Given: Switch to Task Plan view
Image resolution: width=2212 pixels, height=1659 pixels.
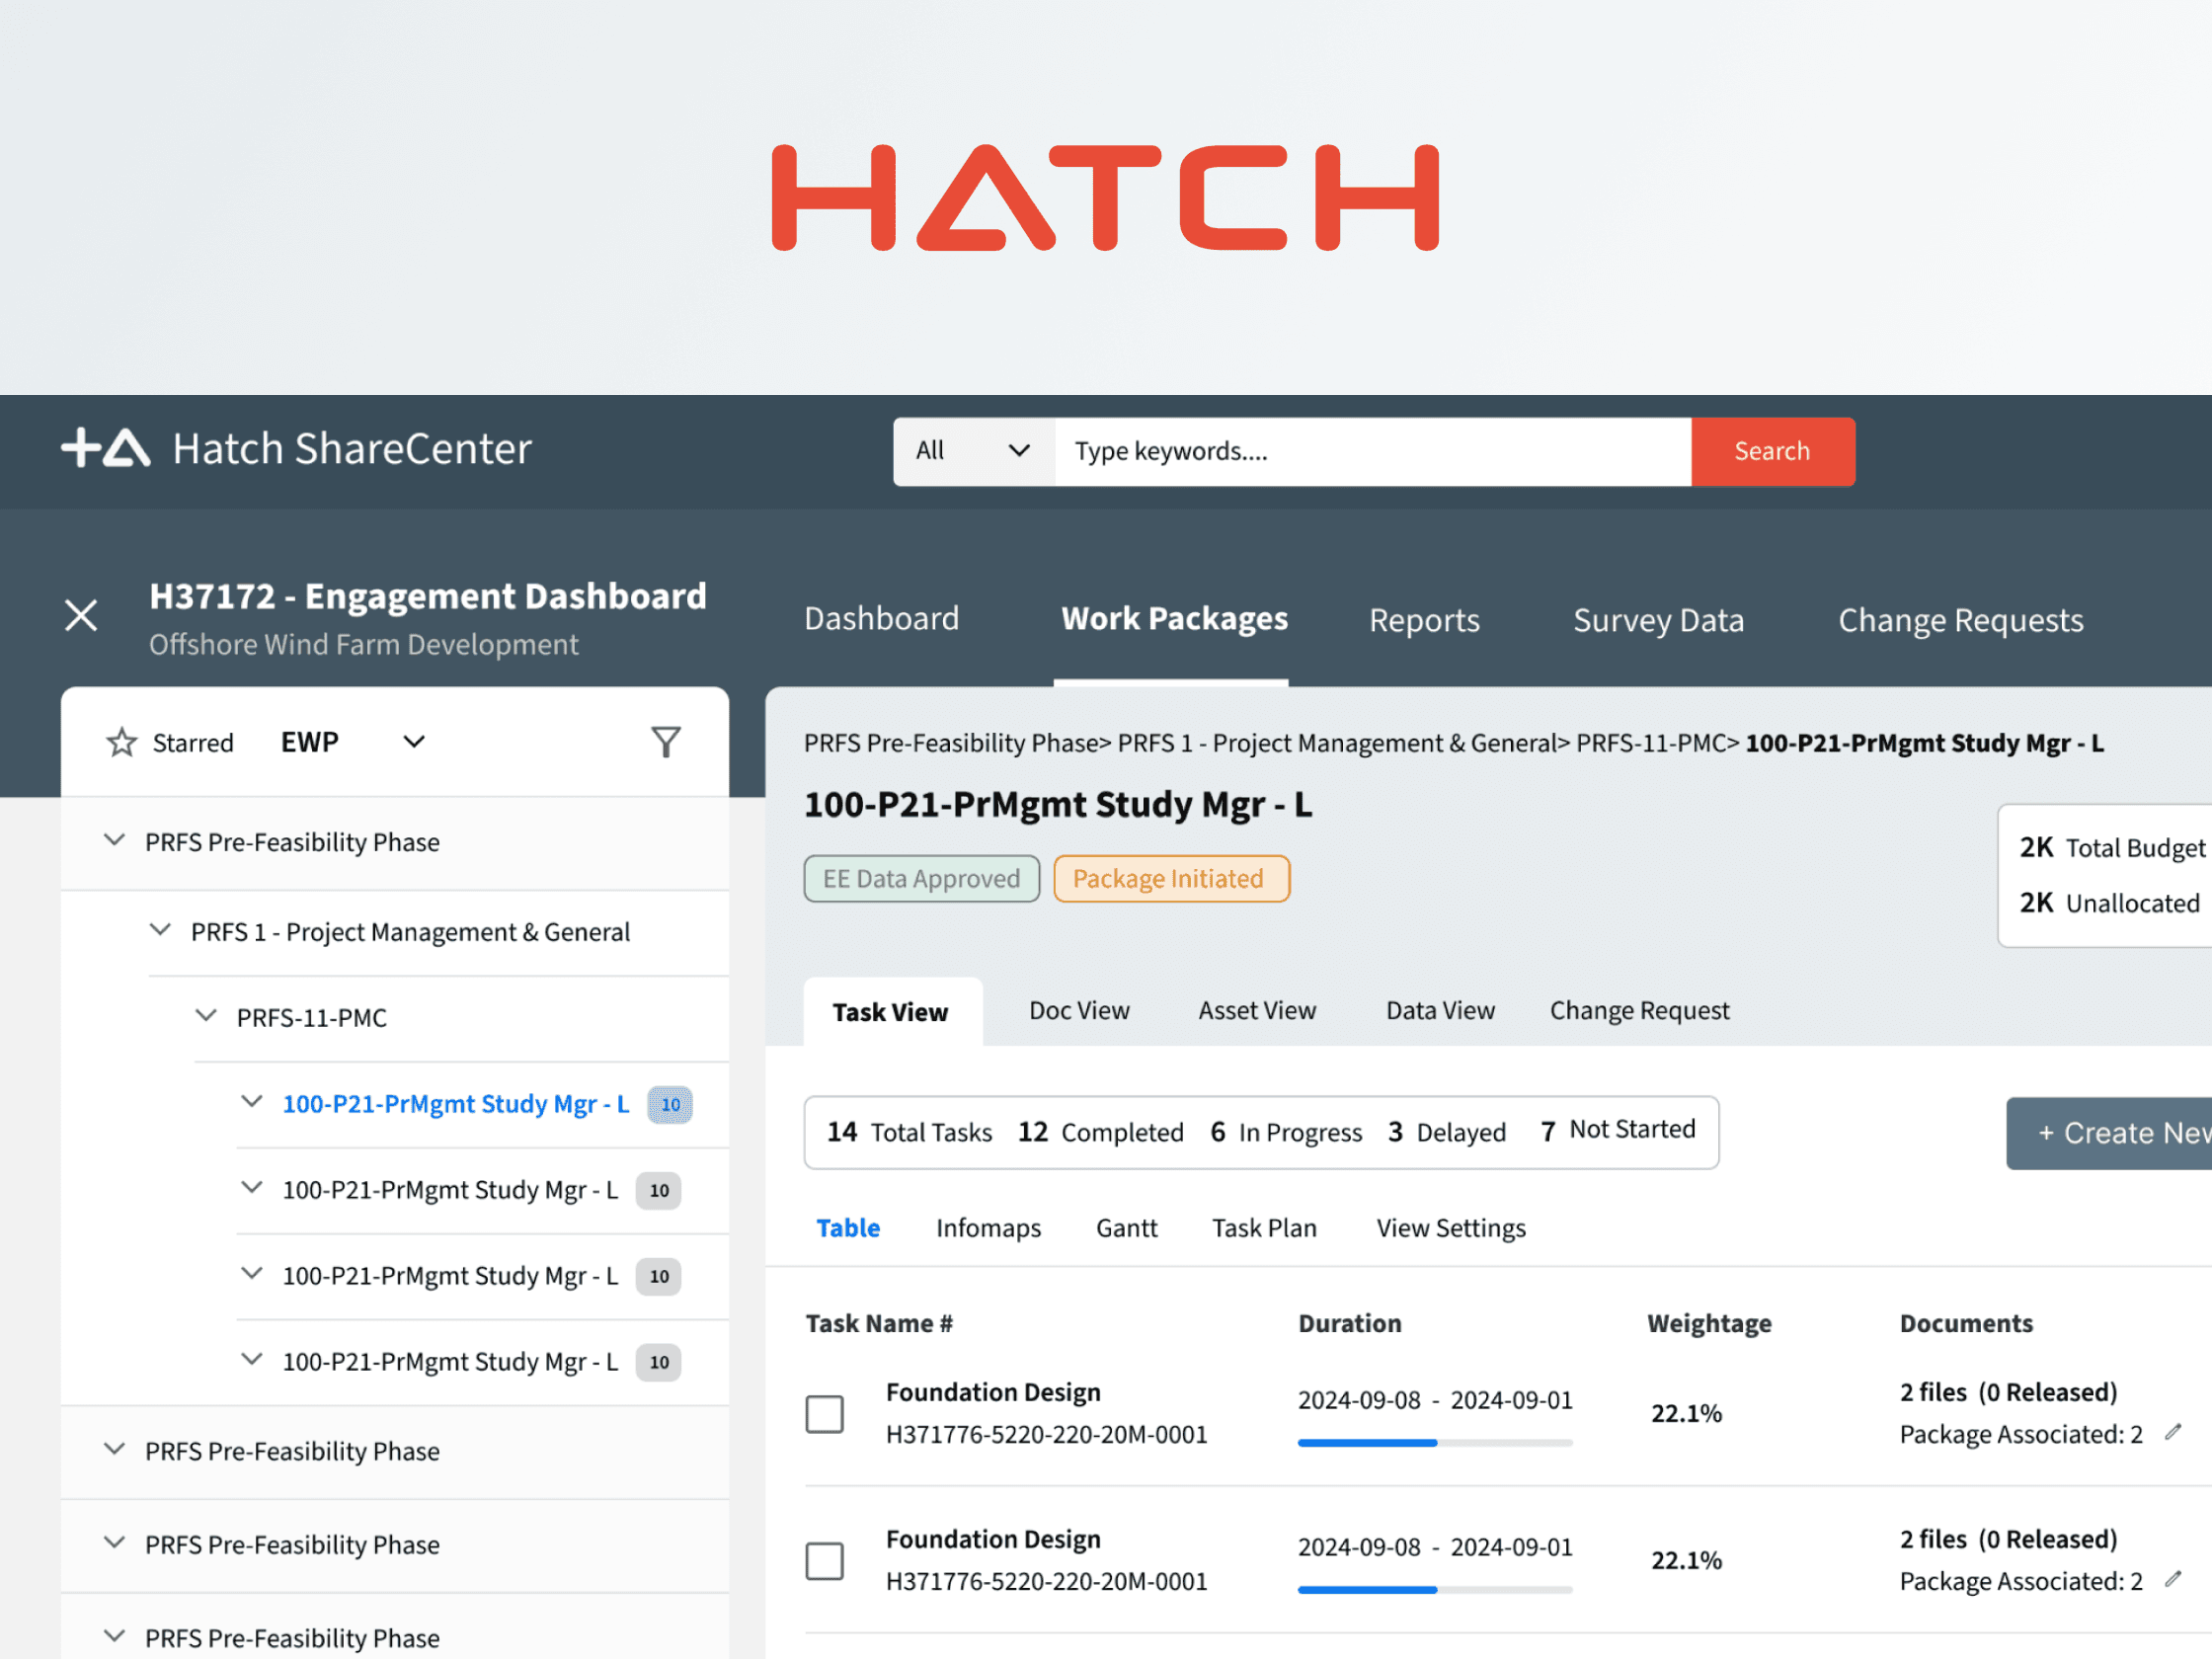Looking at the screenshot, I should (x=1264, y=1228).
